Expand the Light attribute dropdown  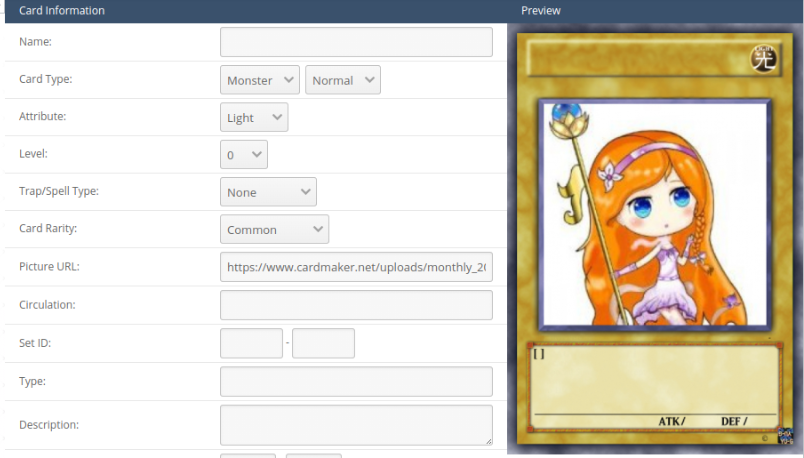click(x=254, y=117)
